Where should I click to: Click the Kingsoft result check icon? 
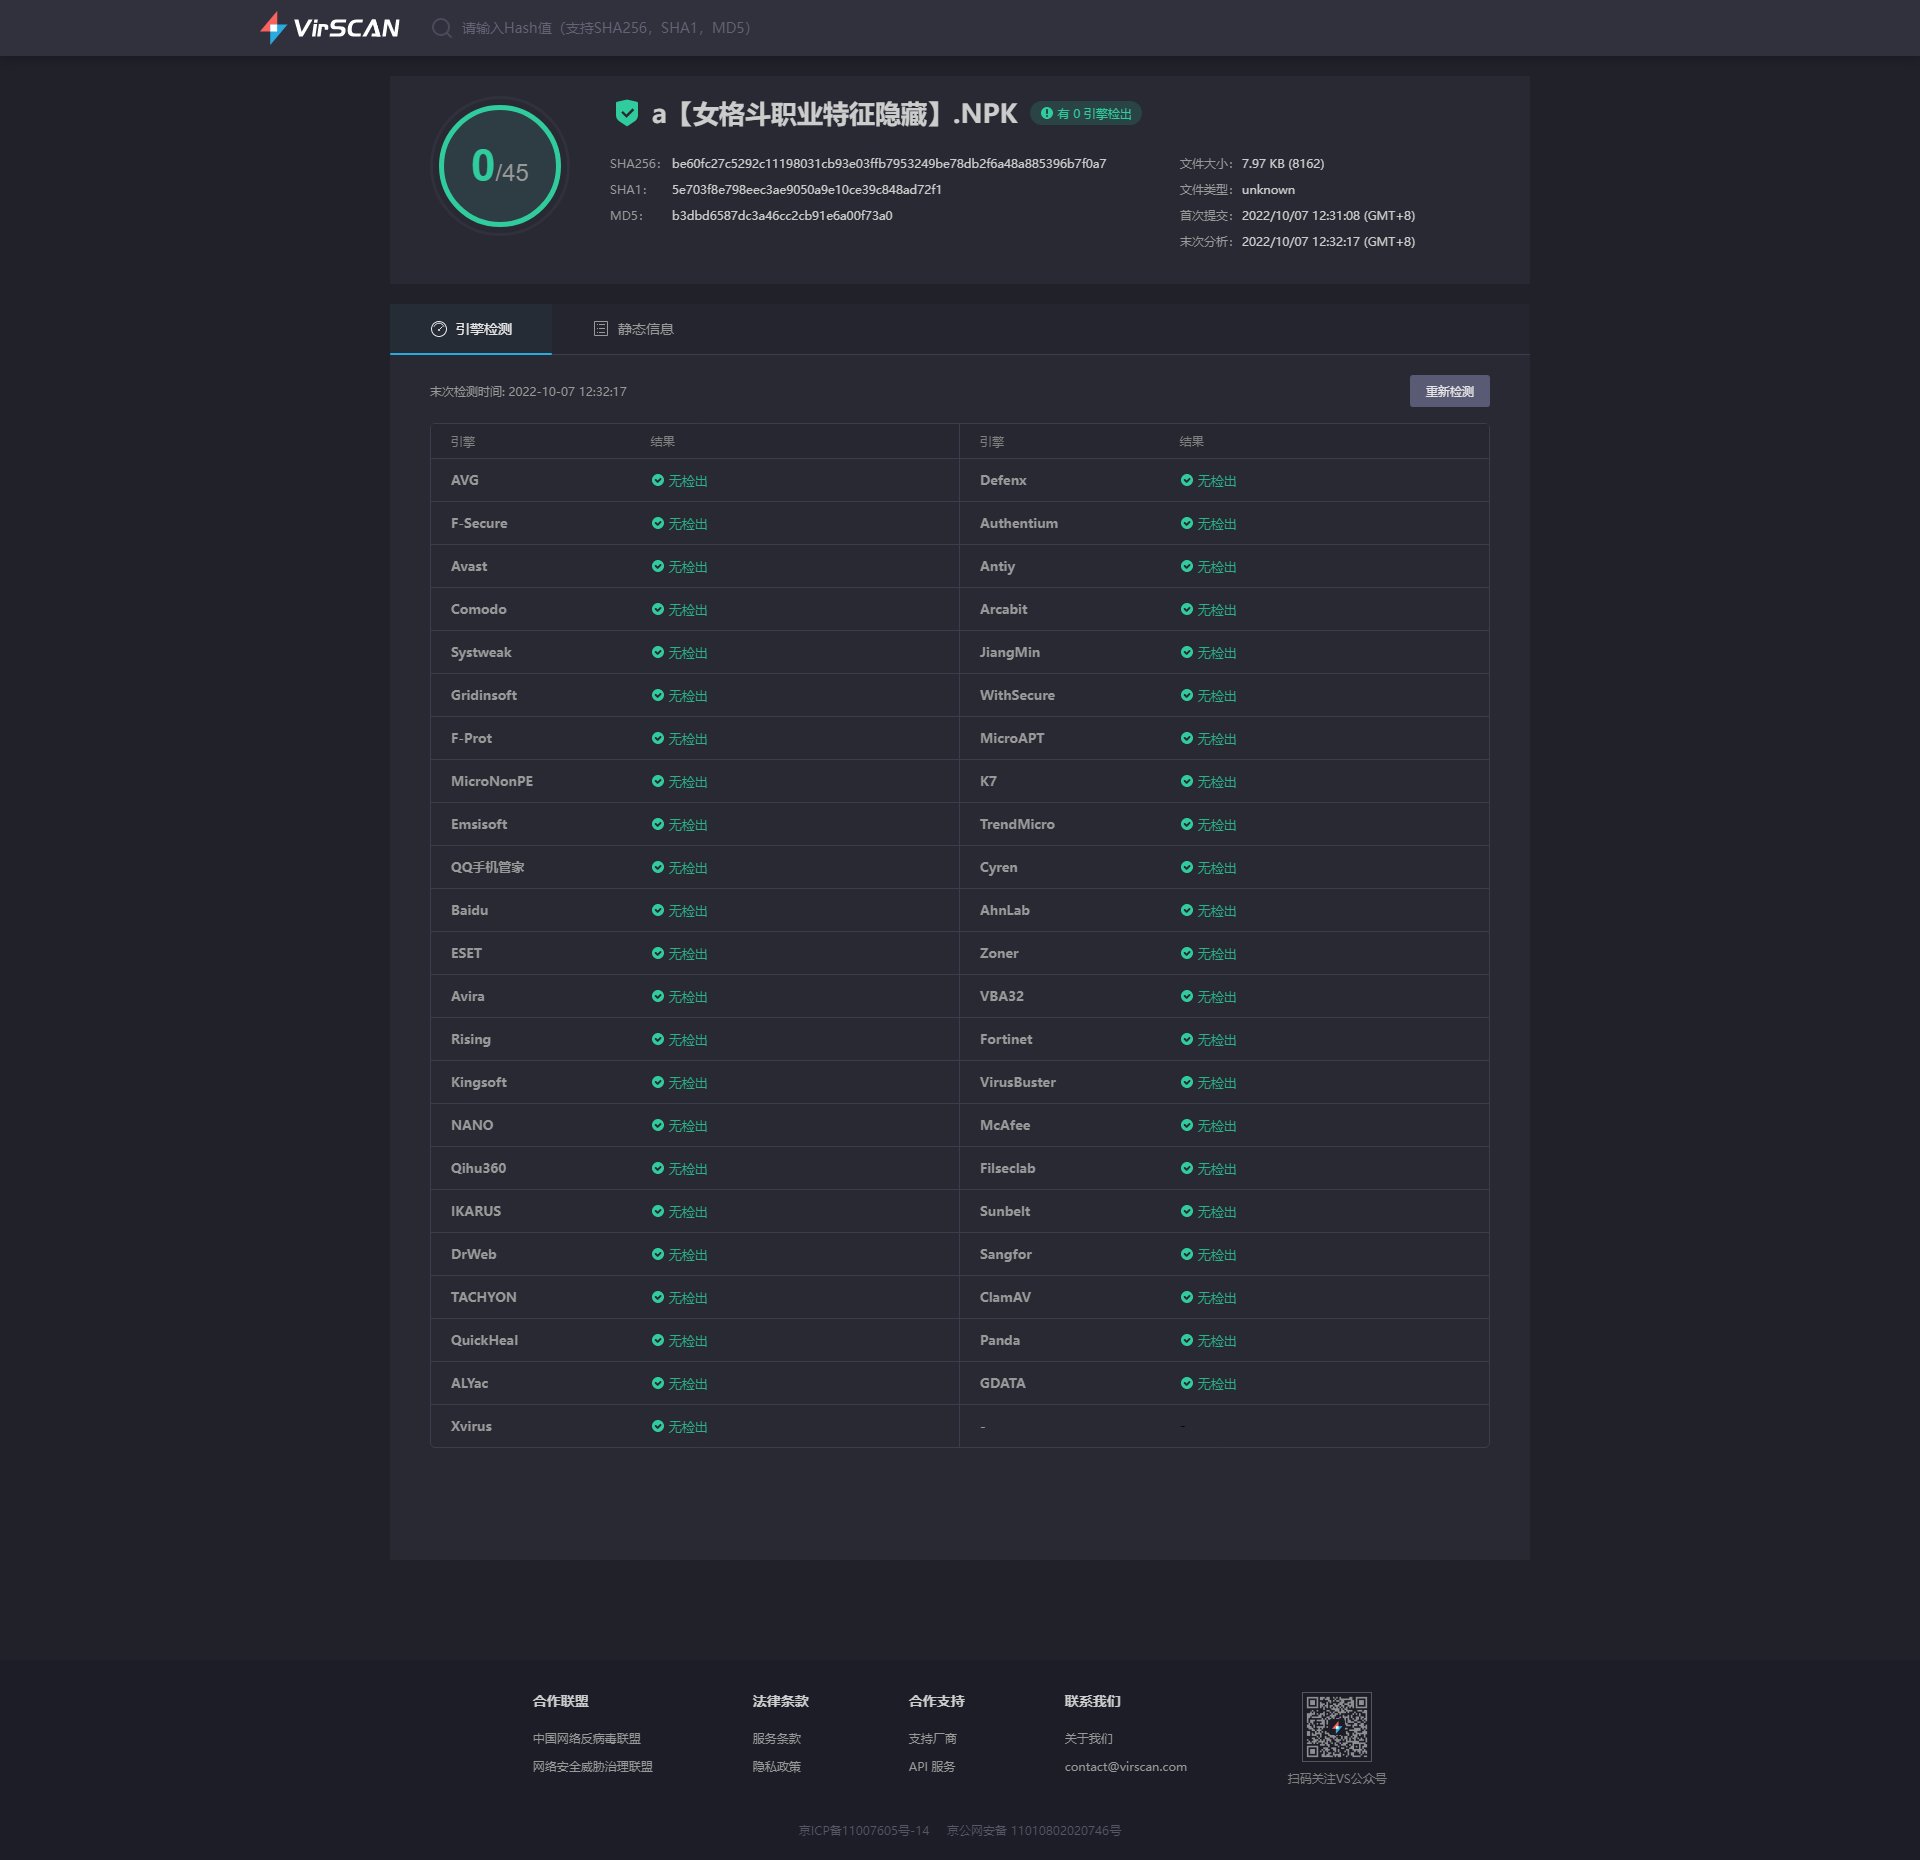658,1082
